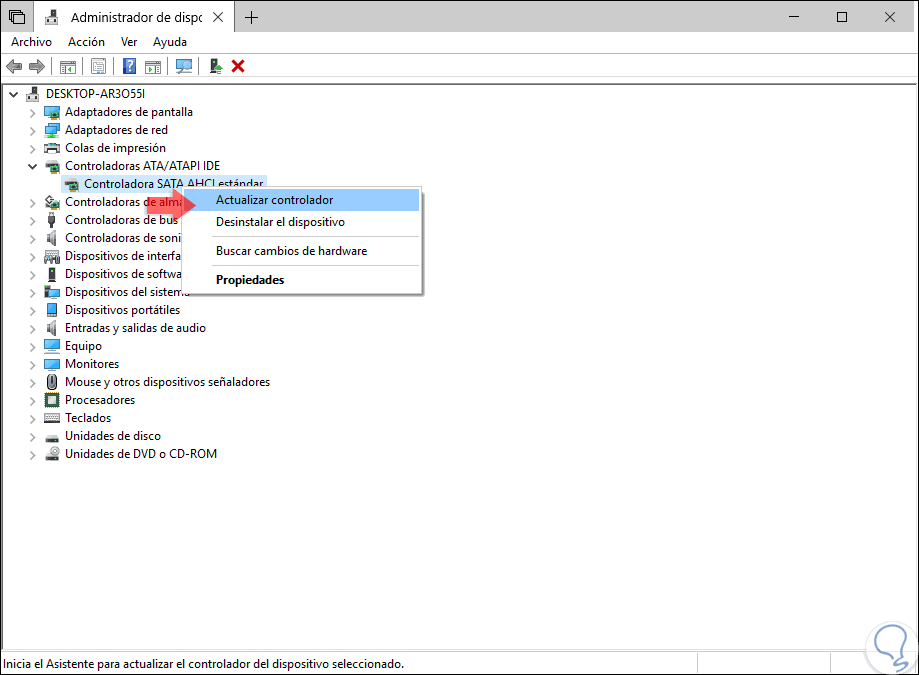Expand the Teclados node
The width and height of the screenshot is (919, 675).
point(32,418)
